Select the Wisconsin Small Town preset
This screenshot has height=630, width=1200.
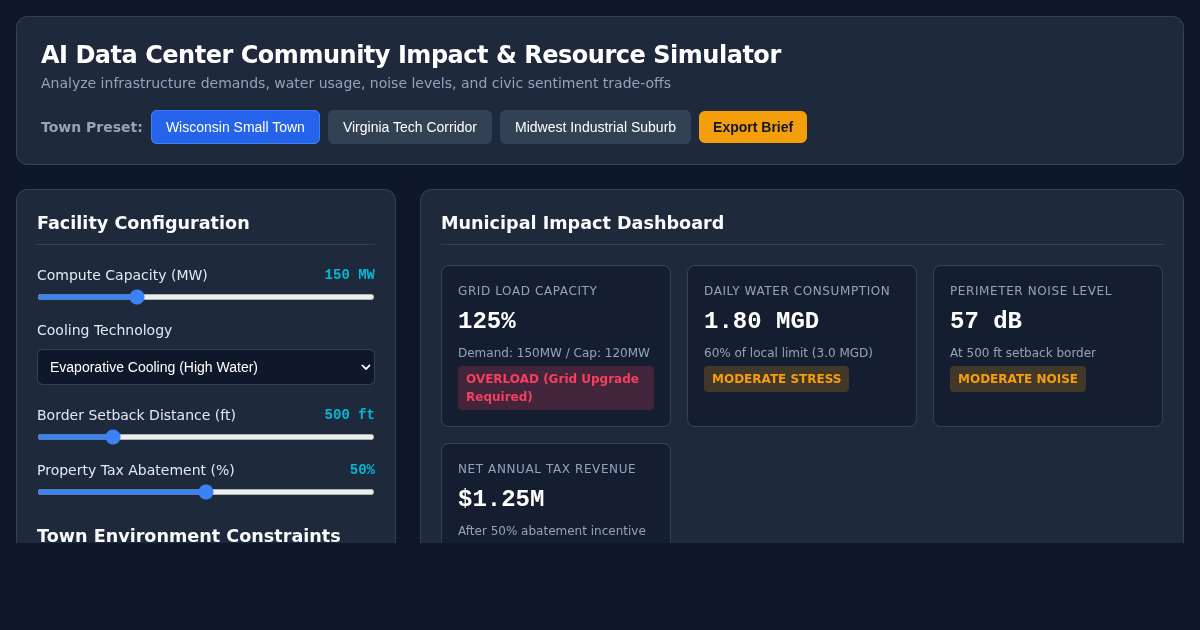click(x=235, y=127)
